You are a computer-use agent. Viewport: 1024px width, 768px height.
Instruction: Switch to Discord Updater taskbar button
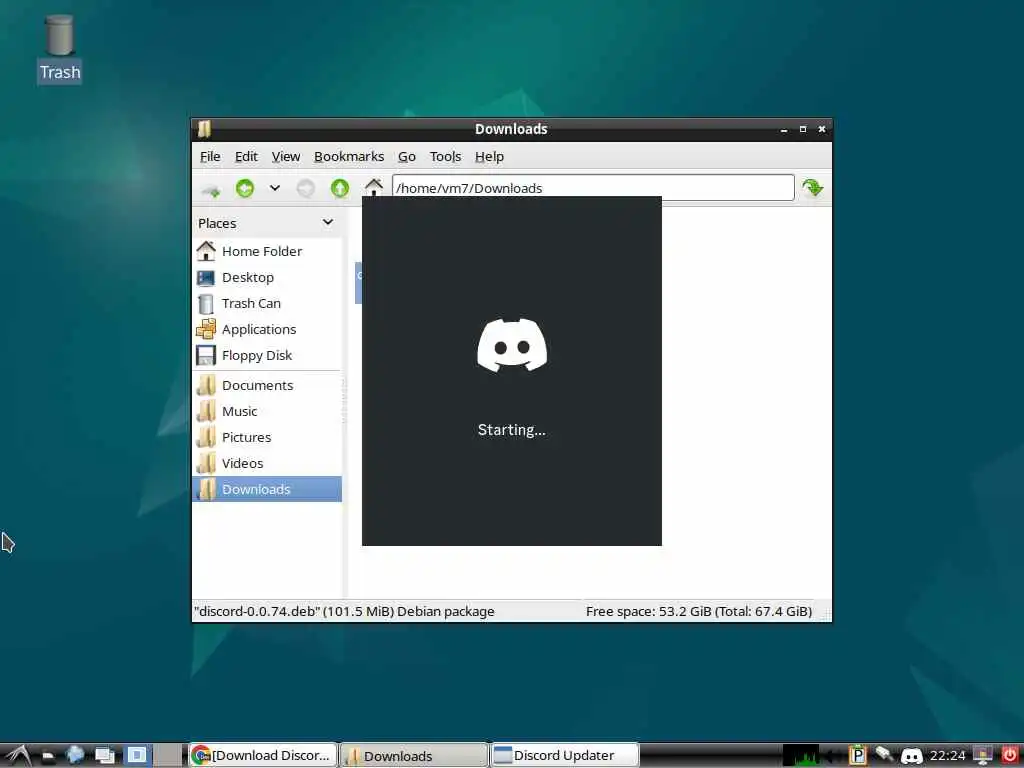(x=565, y=756)
